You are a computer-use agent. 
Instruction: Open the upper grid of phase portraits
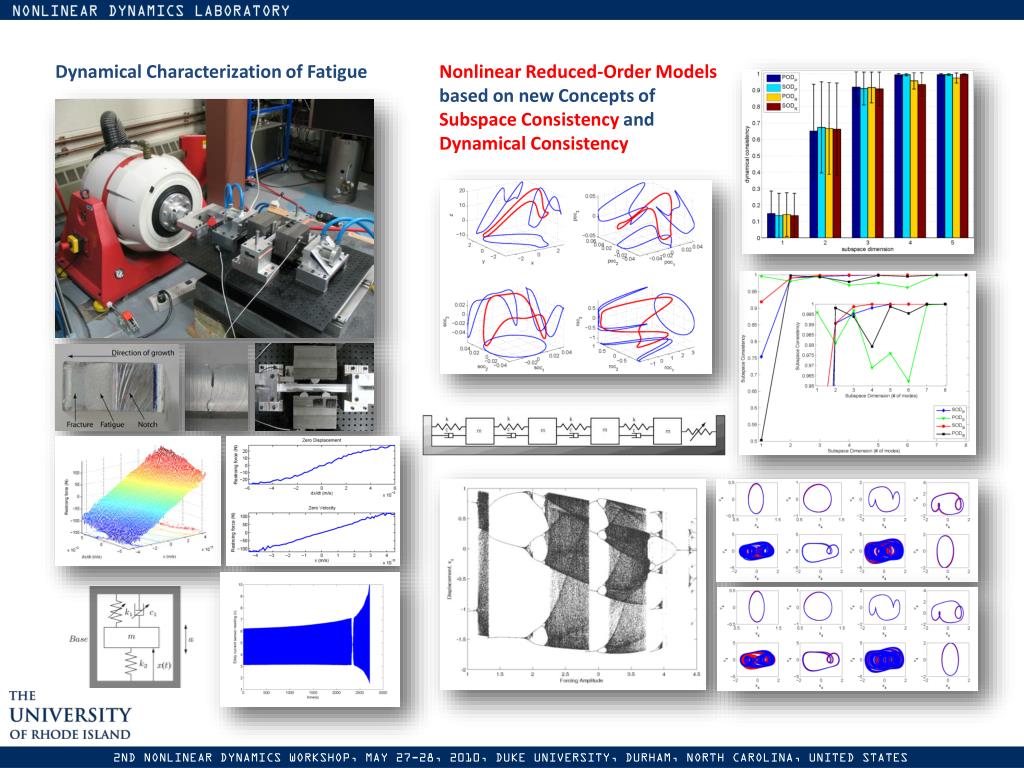click(x=847, y=530)
